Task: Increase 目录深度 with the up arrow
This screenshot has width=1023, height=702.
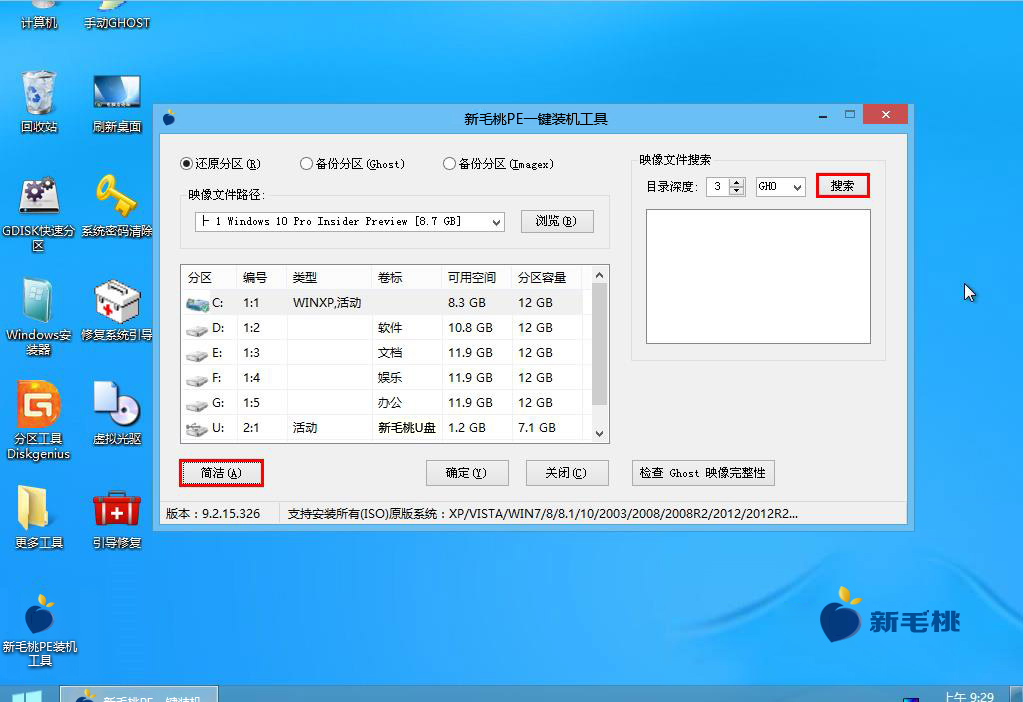Action: pyautogui.click(x=737, y=182)
